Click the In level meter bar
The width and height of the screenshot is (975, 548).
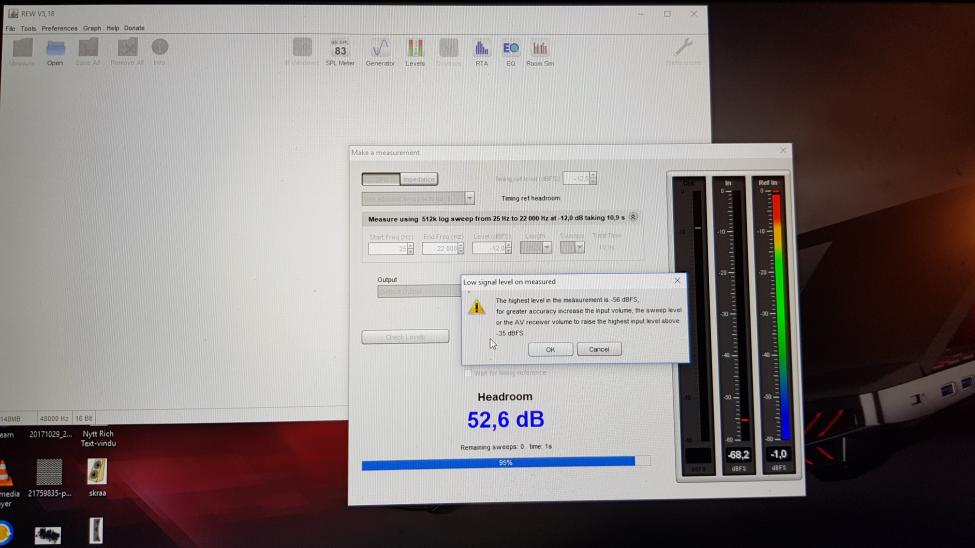tap(738, 315)
